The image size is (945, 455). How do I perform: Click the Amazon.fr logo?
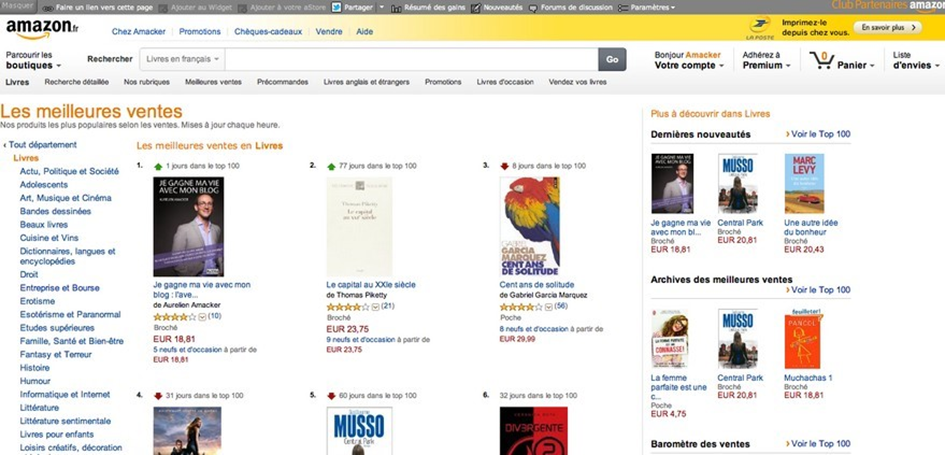tap(42, 28)
